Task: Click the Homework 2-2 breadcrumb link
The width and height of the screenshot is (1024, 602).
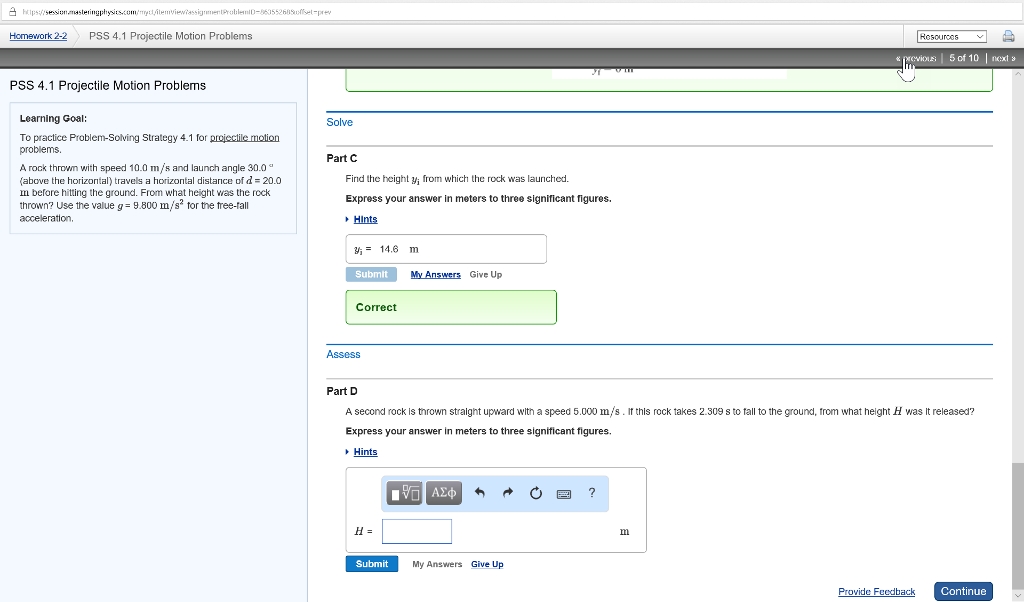Action: point(38,36)
